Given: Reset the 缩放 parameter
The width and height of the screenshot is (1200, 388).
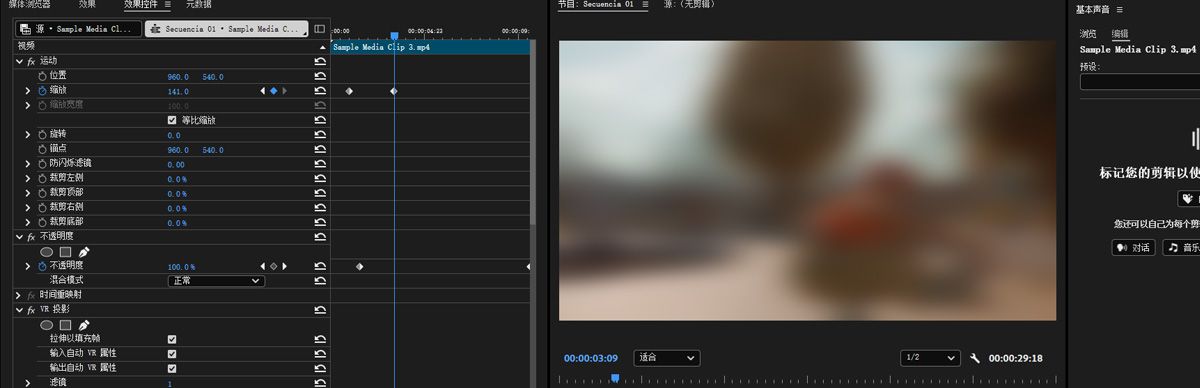Looking at the screenshot, I should (x=320, y=91).
